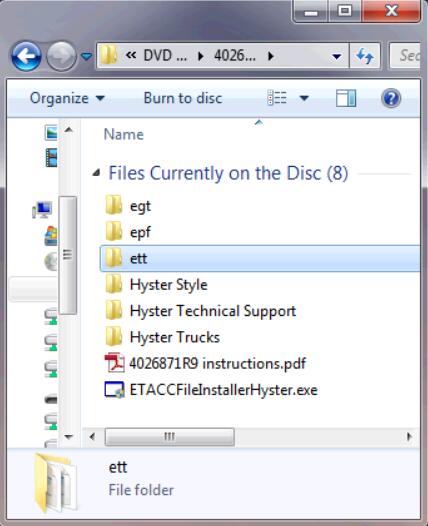Select the Hyster Style folder
The height and width of the screenshot is (526, 428).
(169, 285)
